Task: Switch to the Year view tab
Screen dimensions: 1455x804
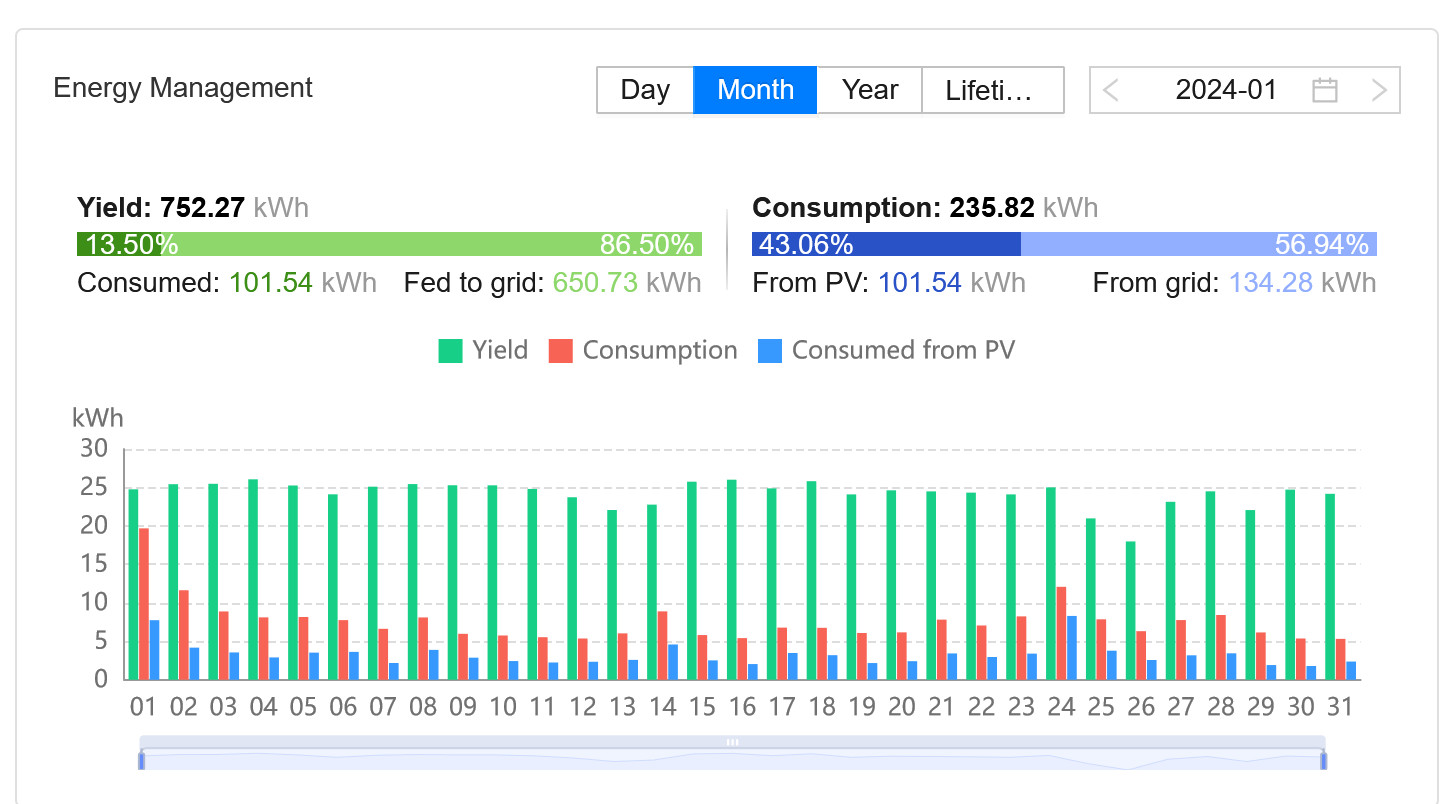Action: [x=869, y=90]
